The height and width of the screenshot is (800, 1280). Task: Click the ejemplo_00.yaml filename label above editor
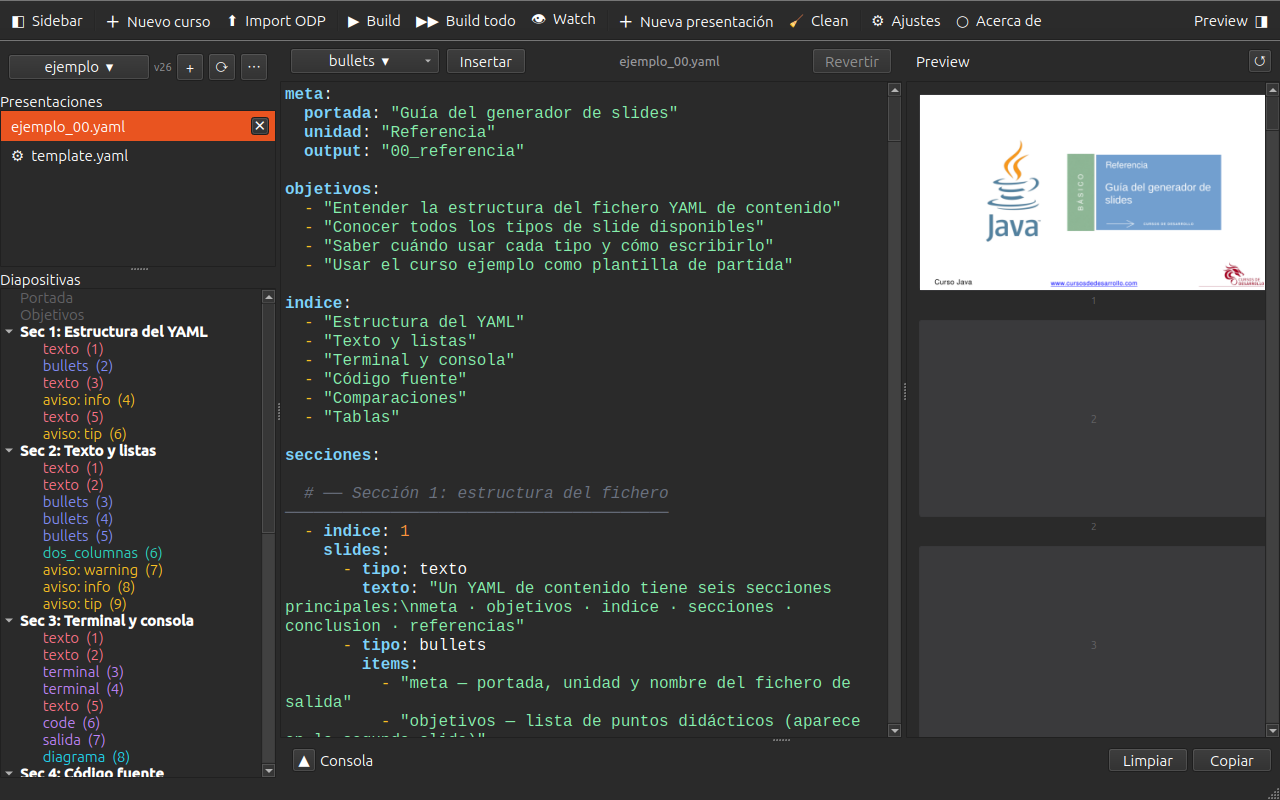pos(669,62)
